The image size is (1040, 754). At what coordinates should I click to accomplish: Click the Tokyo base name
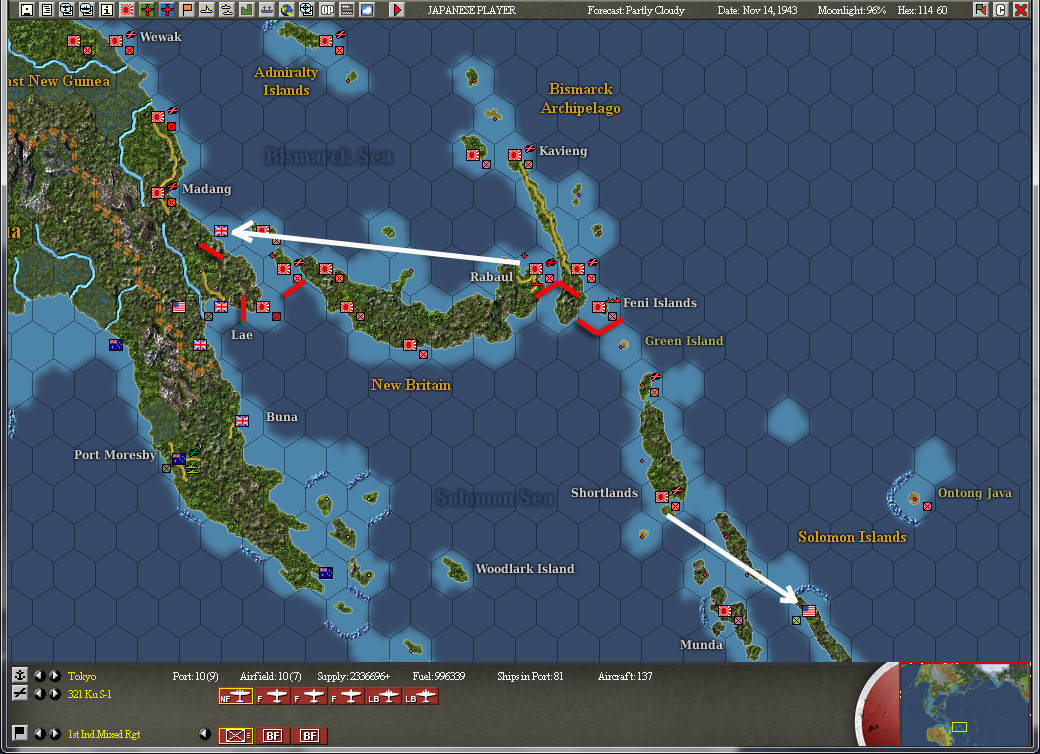[x=82, y=676]
